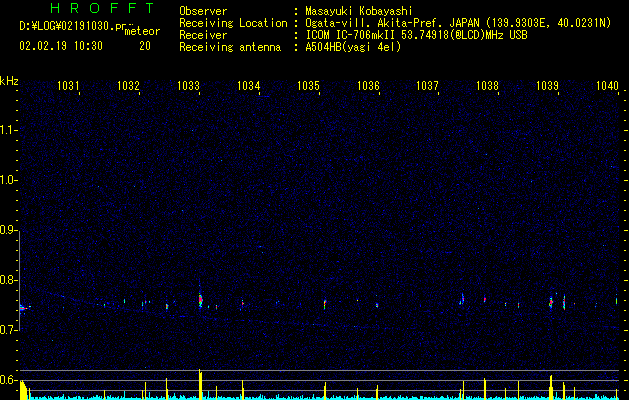Click the ICOM IC-706mkII receiver value

click(x=416, y=35)
